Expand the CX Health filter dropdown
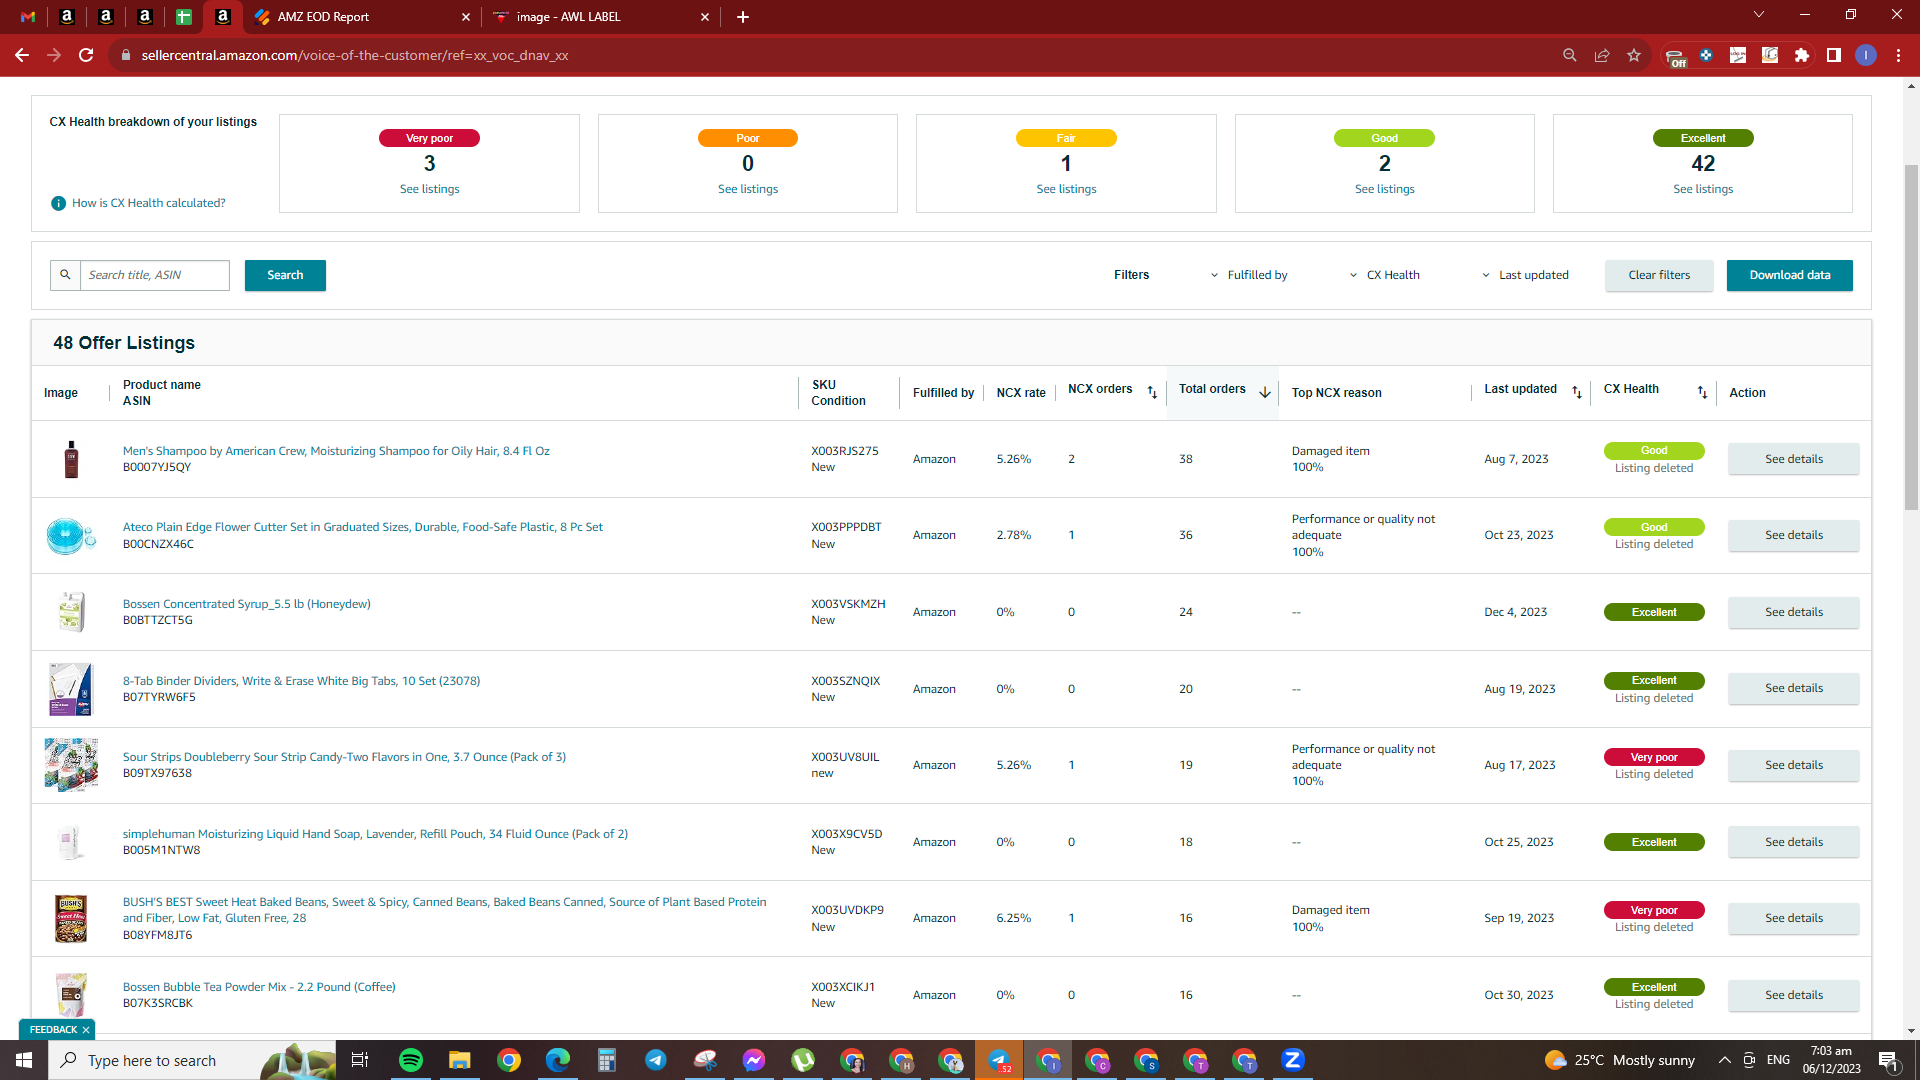Image resolution: width=1920 pixels, height=1080 pixels. (1385, 275)
